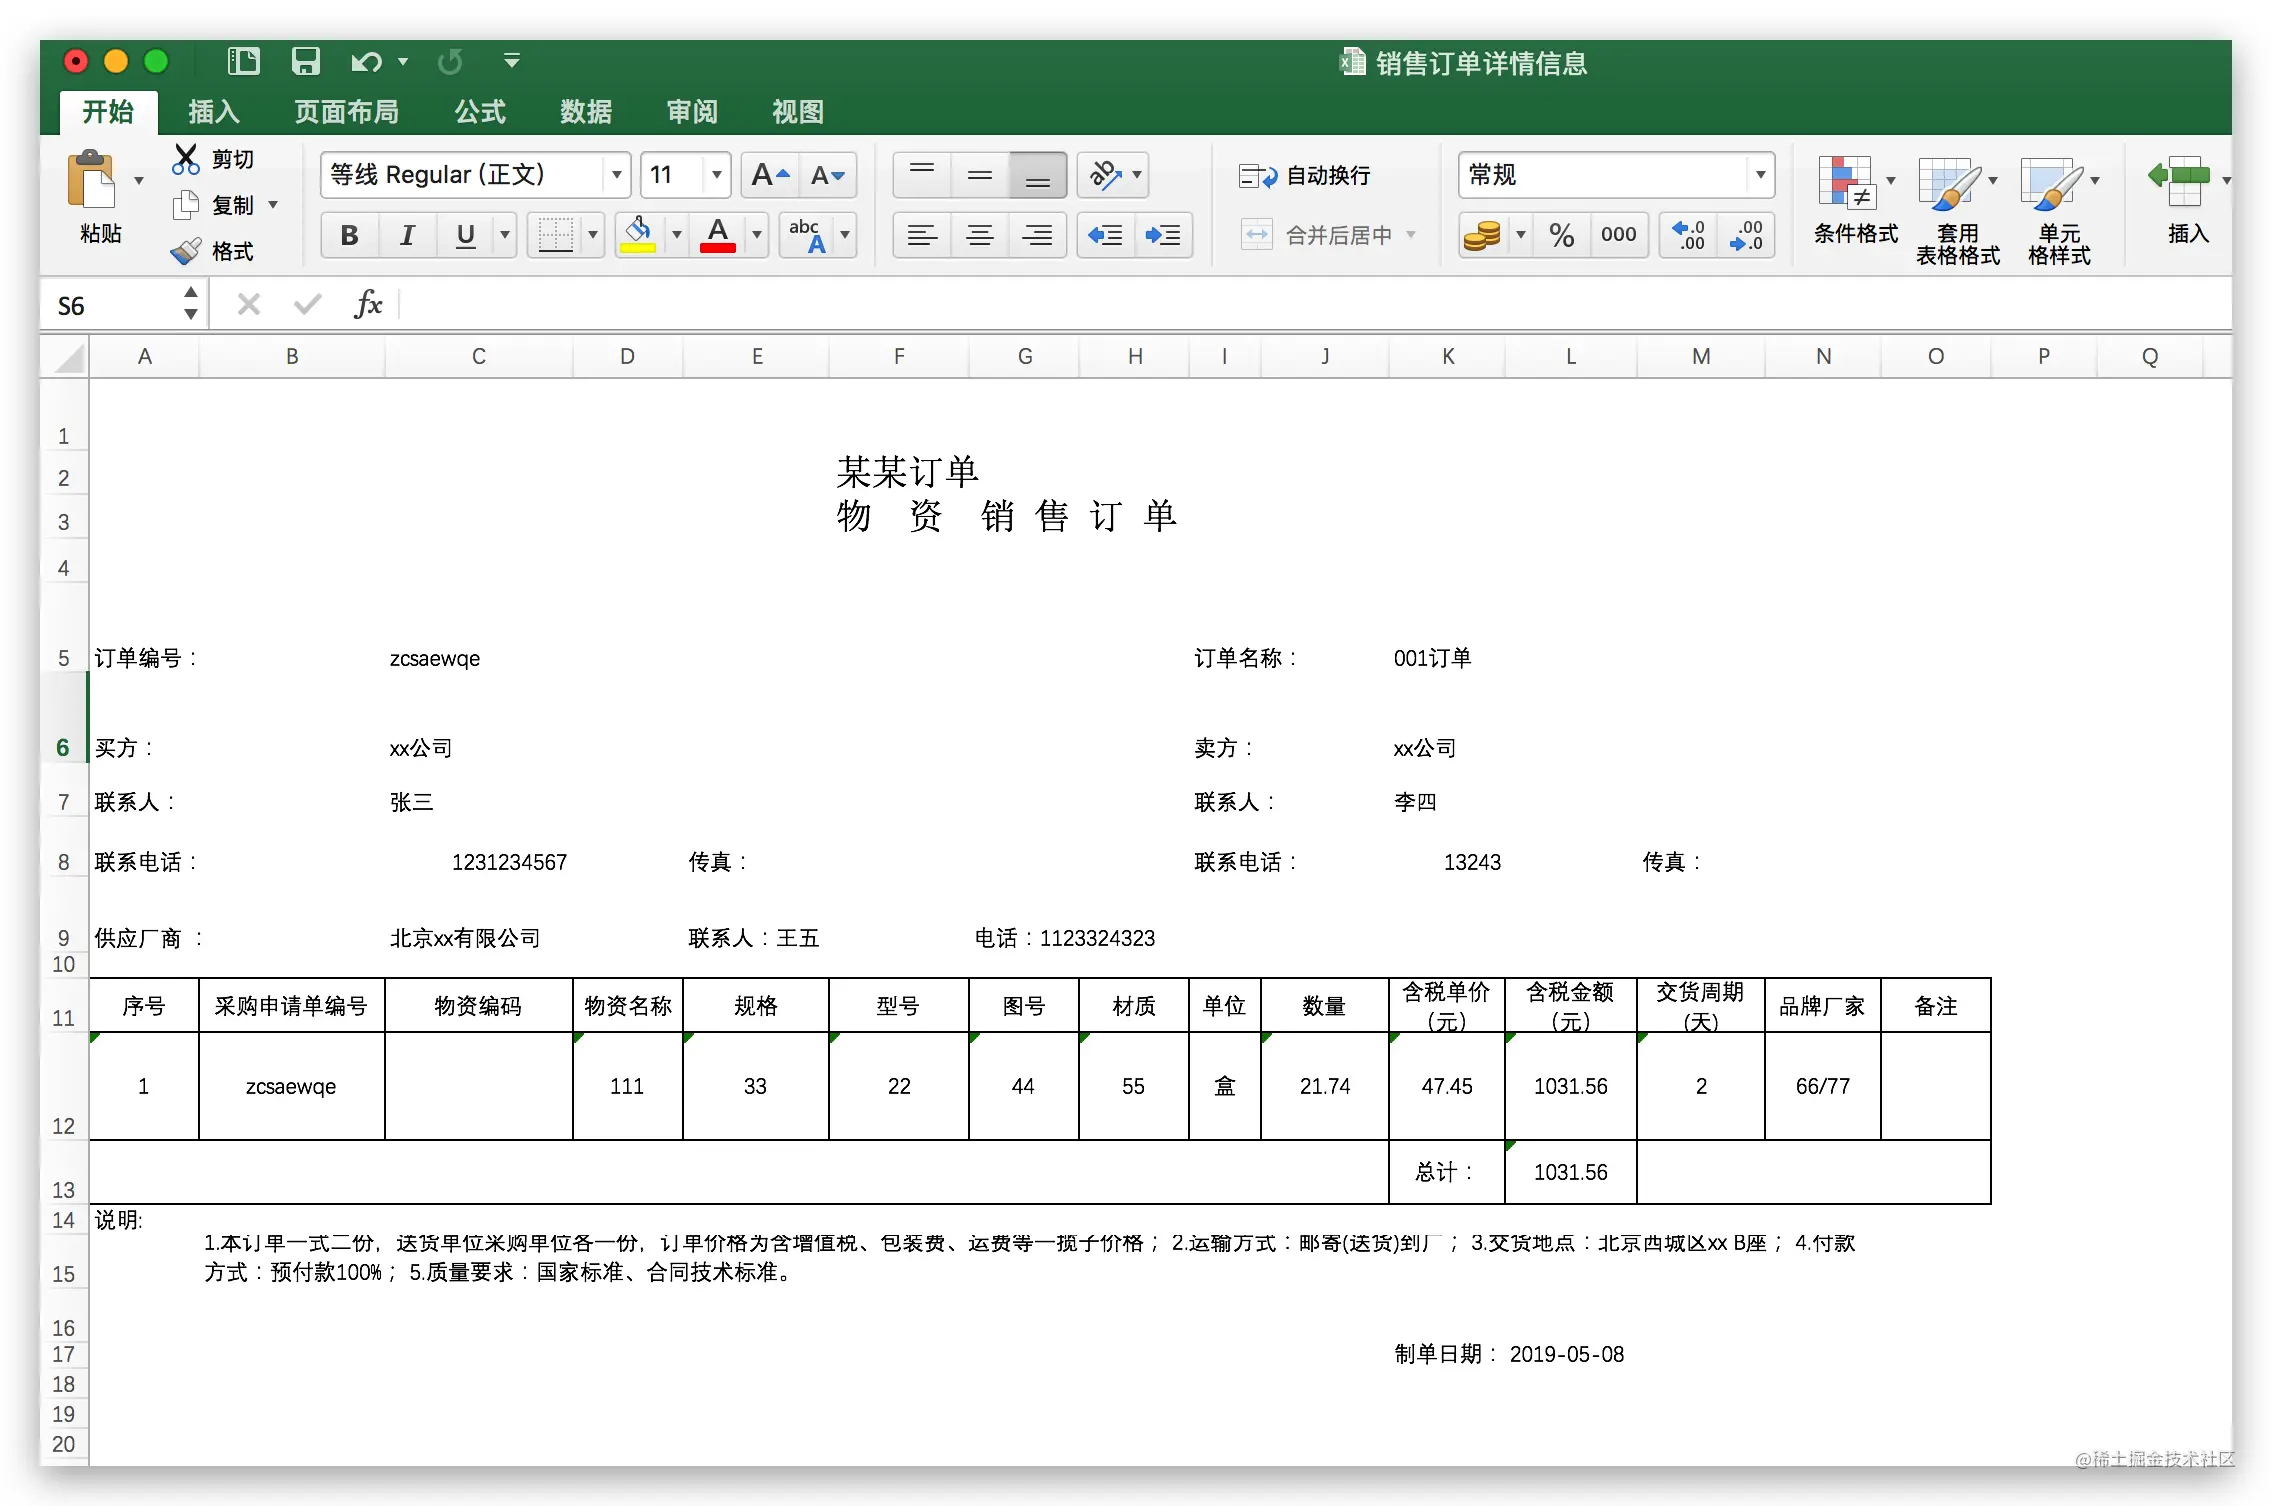The width and height of the screenshot is (2272, 1506).
Task: Click the Save icon in title bar
Action: [x=305, y=62]
